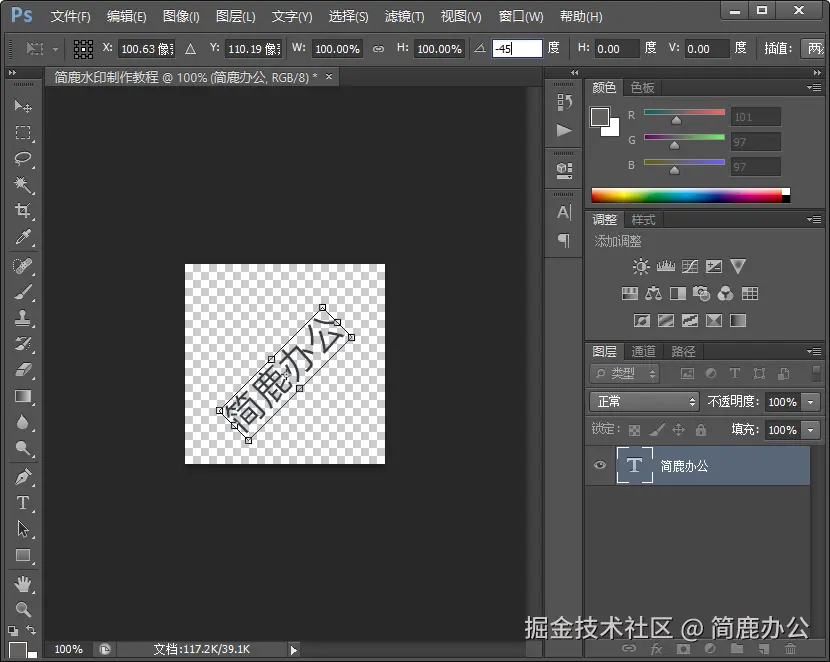Image resolution: width=830 pixels, height=662 pixels.
Task: Open the 滤镜 menu
Action: tap(404, 17)
